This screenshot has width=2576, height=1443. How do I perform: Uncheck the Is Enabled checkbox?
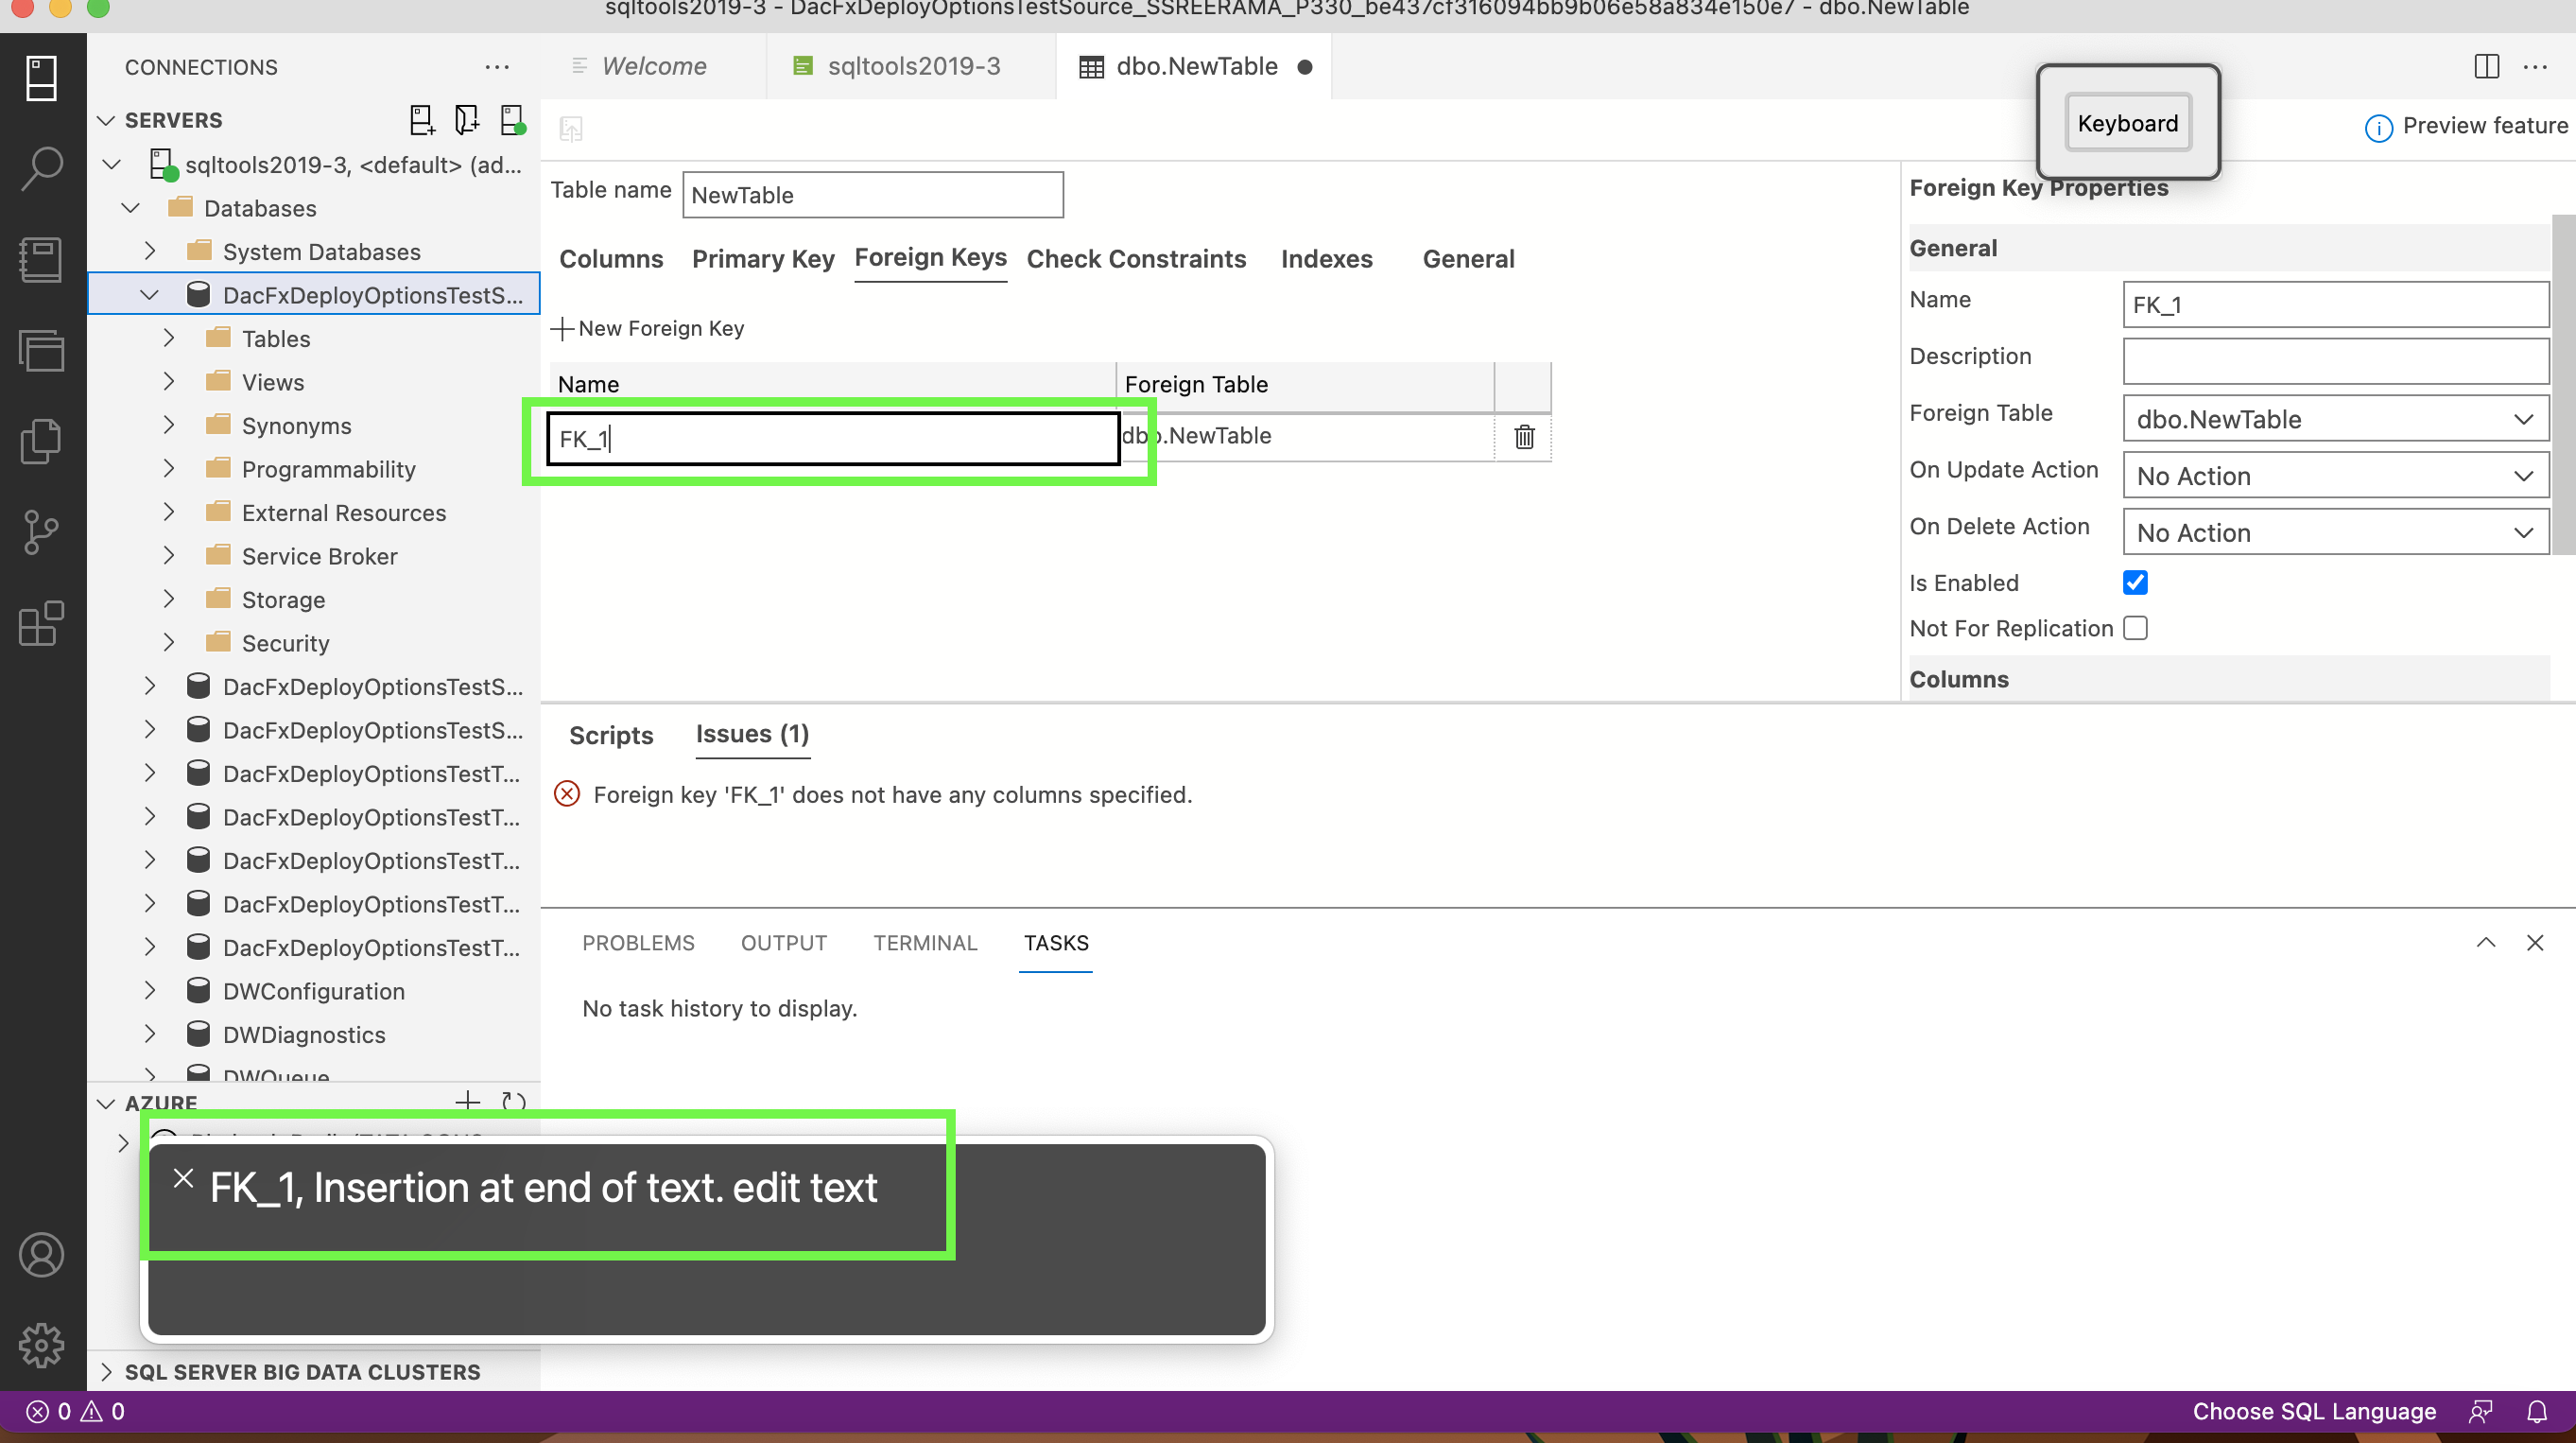2135,582
